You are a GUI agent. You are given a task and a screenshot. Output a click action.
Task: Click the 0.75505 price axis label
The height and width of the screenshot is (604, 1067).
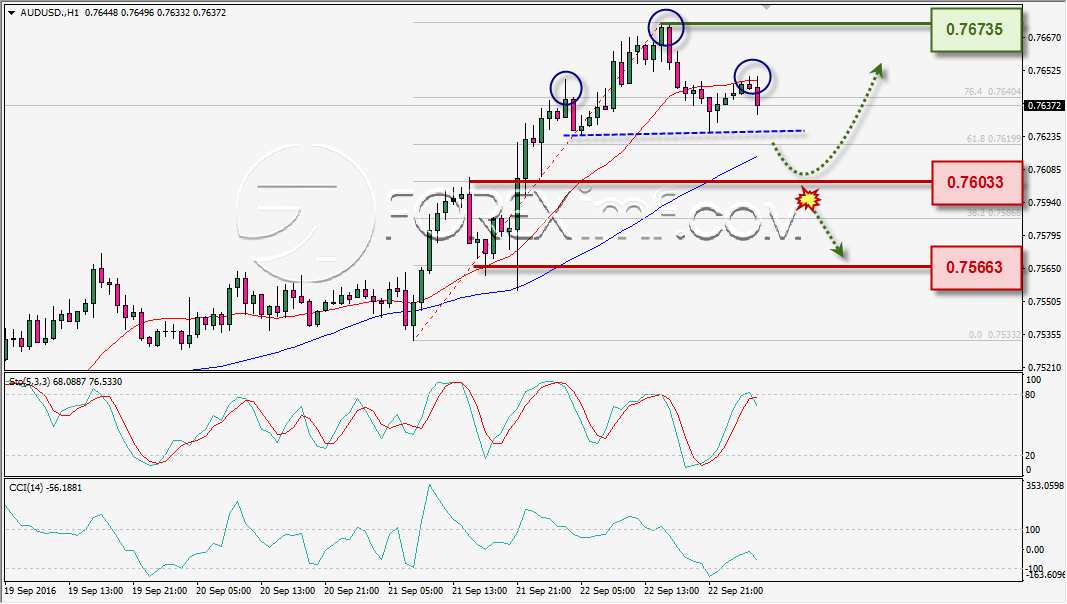click(x=1045, y=301)
